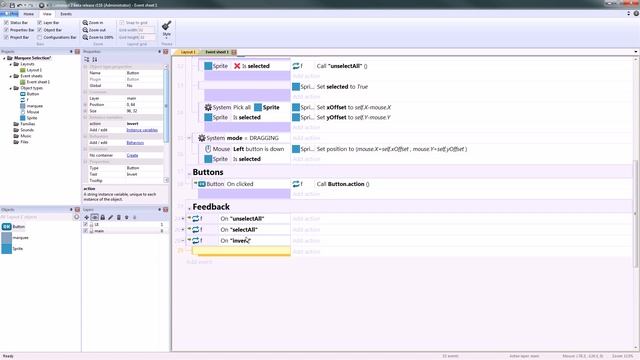Click the rename layer pencil icon

pos(111,218)
